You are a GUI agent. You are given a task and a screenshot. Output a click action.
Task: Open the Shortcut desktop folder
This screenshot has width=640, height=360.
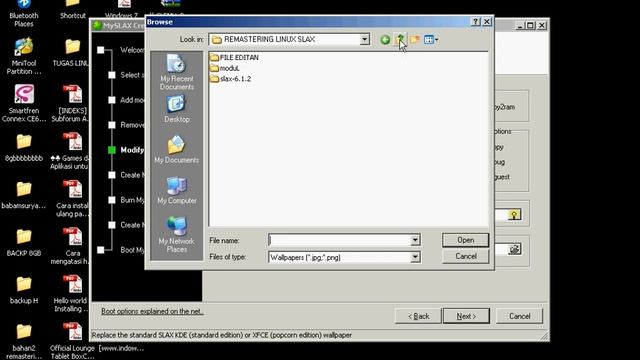[x=73, y=10]
